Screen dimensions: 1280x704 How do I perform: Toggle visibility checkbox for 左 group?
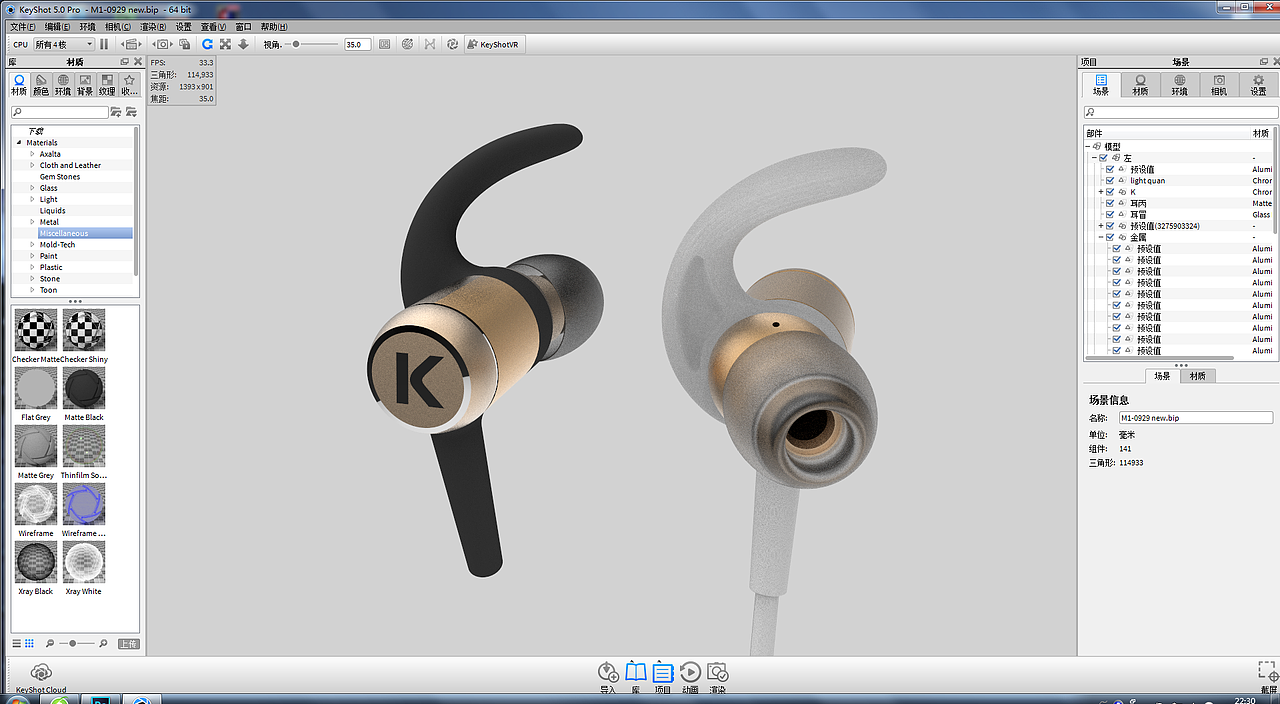point(1103,158)
